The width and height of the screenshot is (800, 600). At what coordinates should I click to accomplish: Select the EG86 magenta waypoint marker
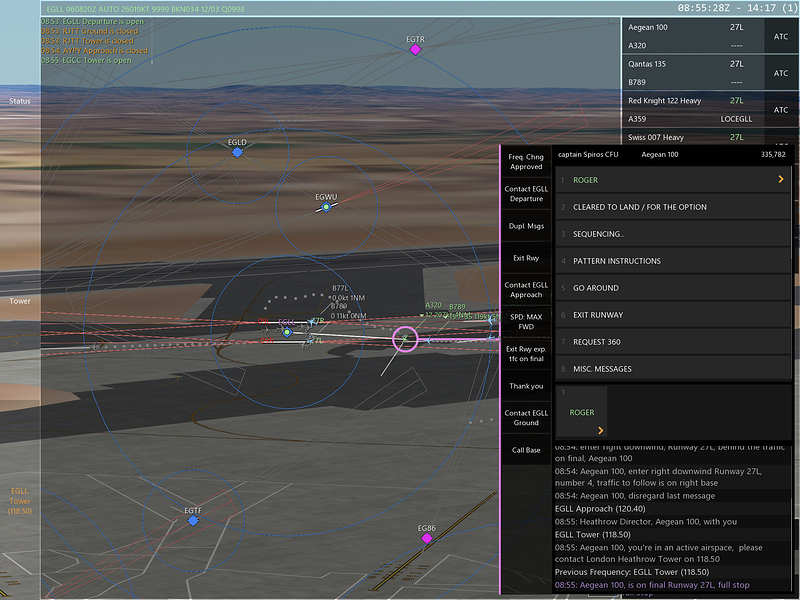point(427,538)
